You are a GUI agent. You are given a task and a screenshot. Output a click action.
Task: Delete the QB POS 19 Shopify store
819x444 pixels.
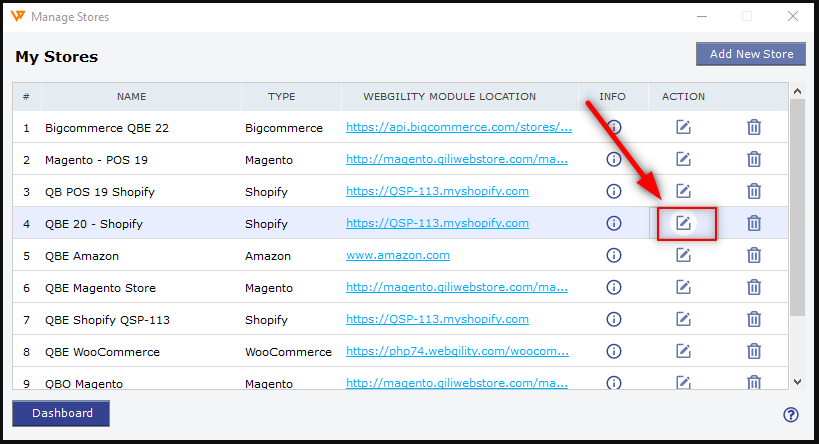coord(754,191)
